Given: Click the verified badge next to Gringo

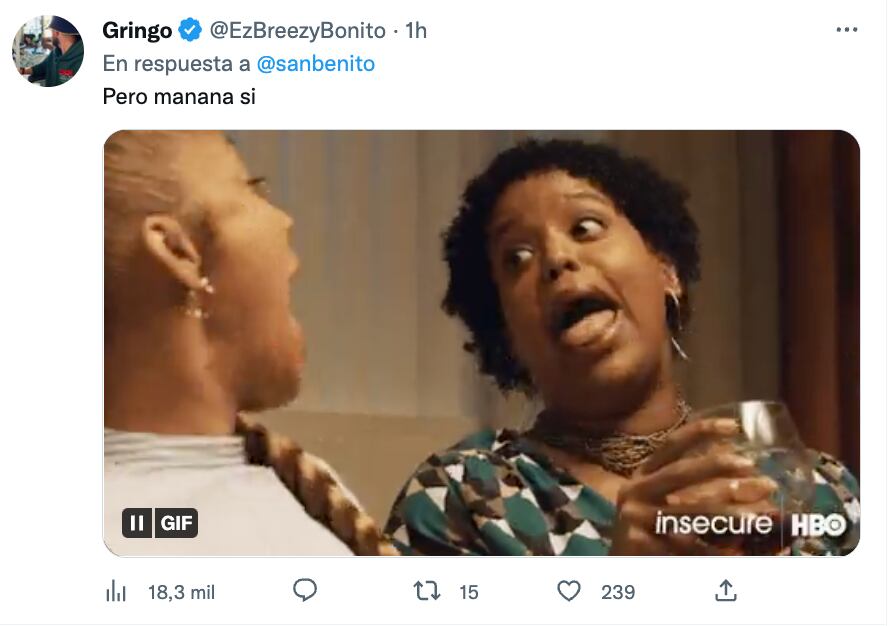Looking at the screenshot, I should [x=188, y=30].
